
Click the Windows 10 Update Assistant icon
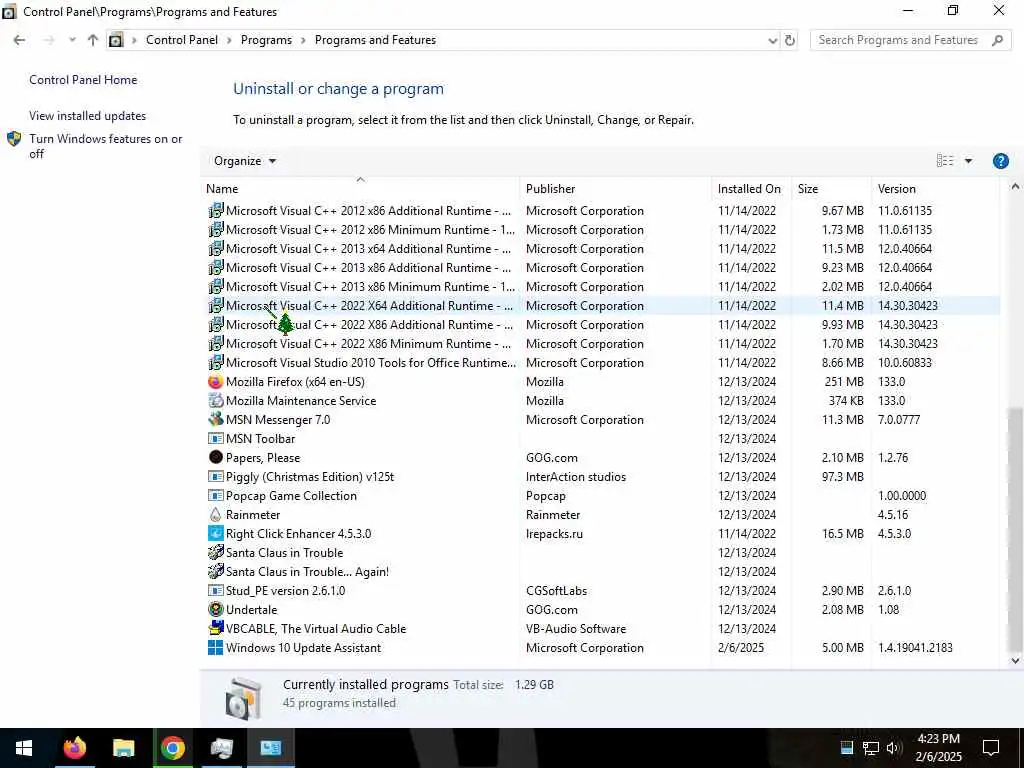pos(215,647)
